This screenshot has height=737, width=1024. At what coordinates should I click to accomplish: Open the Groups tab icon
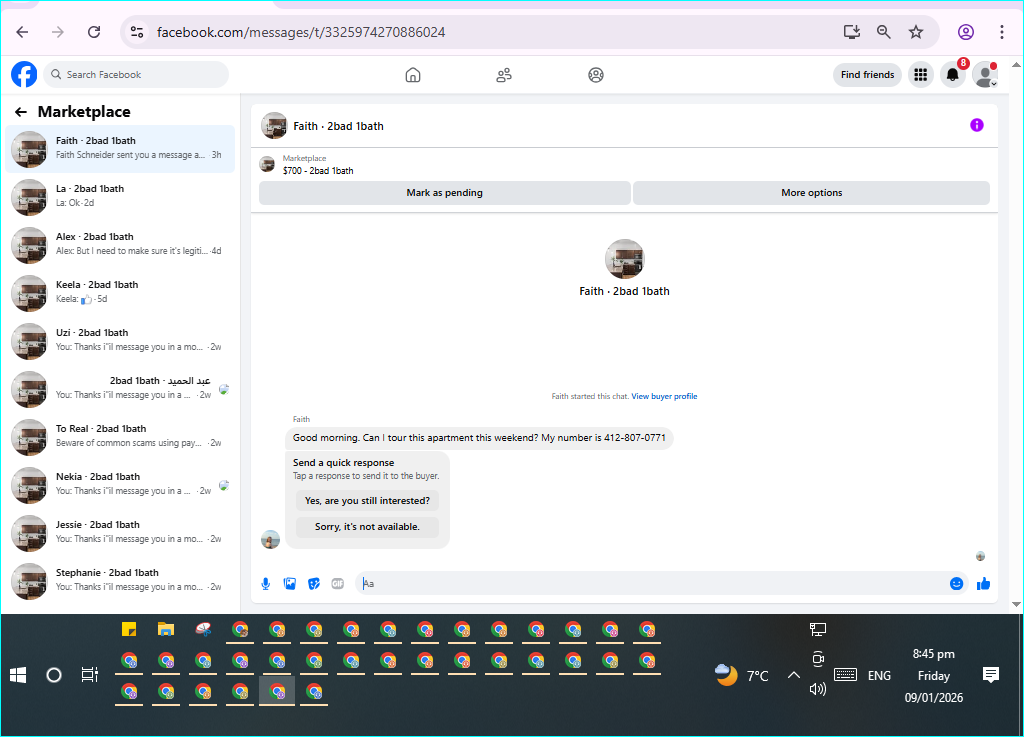tap(596, 75)
